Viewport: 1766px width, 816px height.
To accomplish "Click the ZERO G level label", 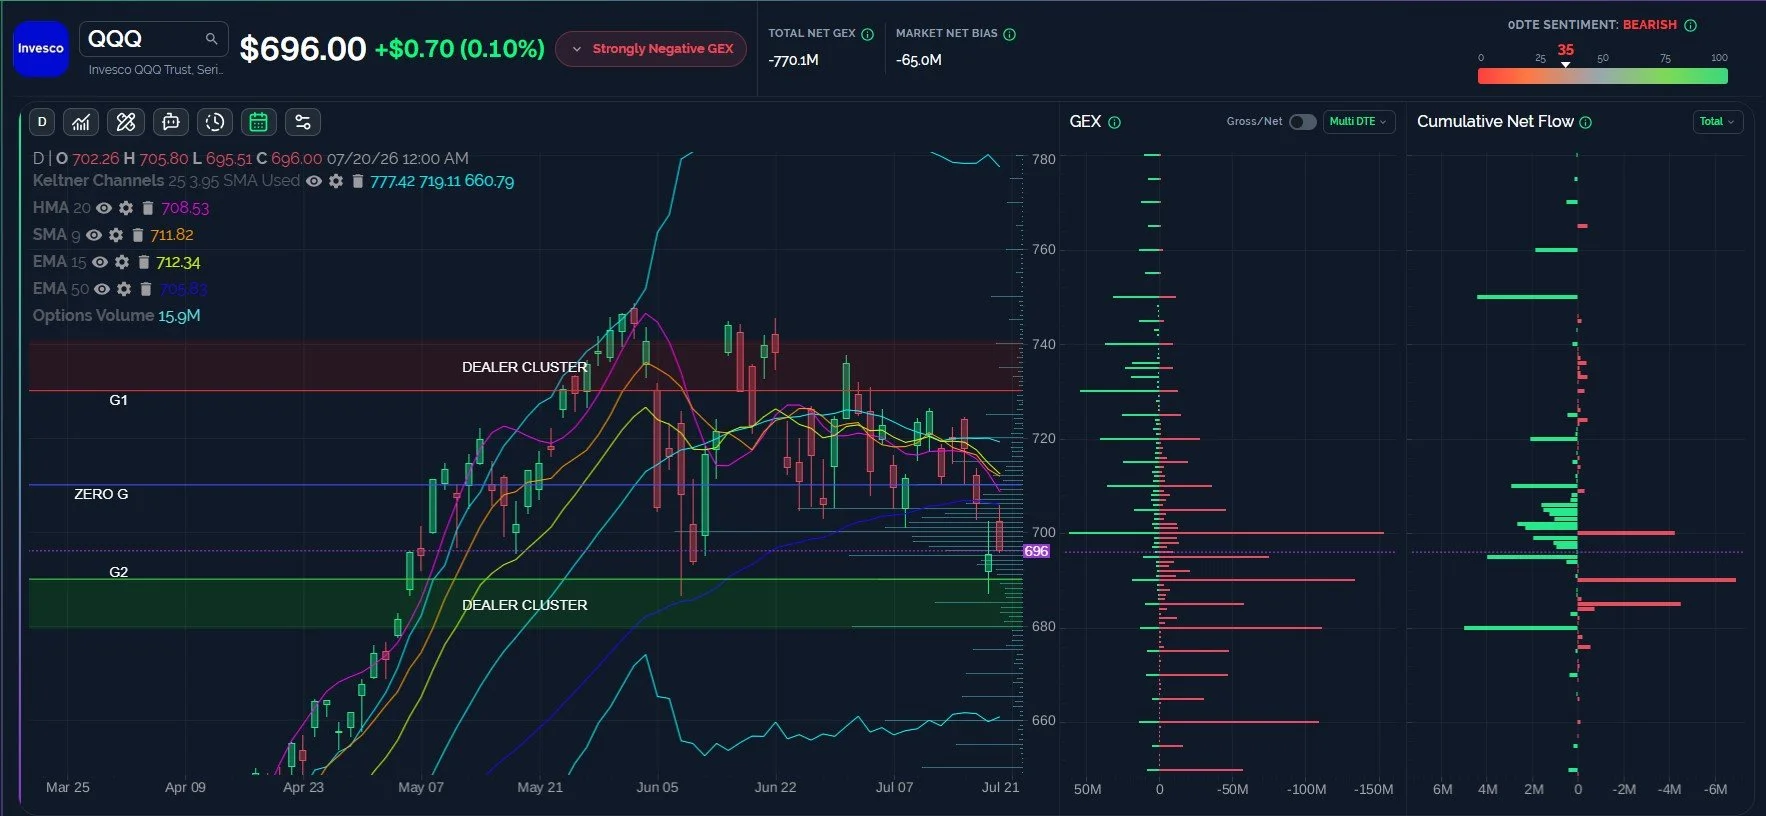I will click(101, 494).
